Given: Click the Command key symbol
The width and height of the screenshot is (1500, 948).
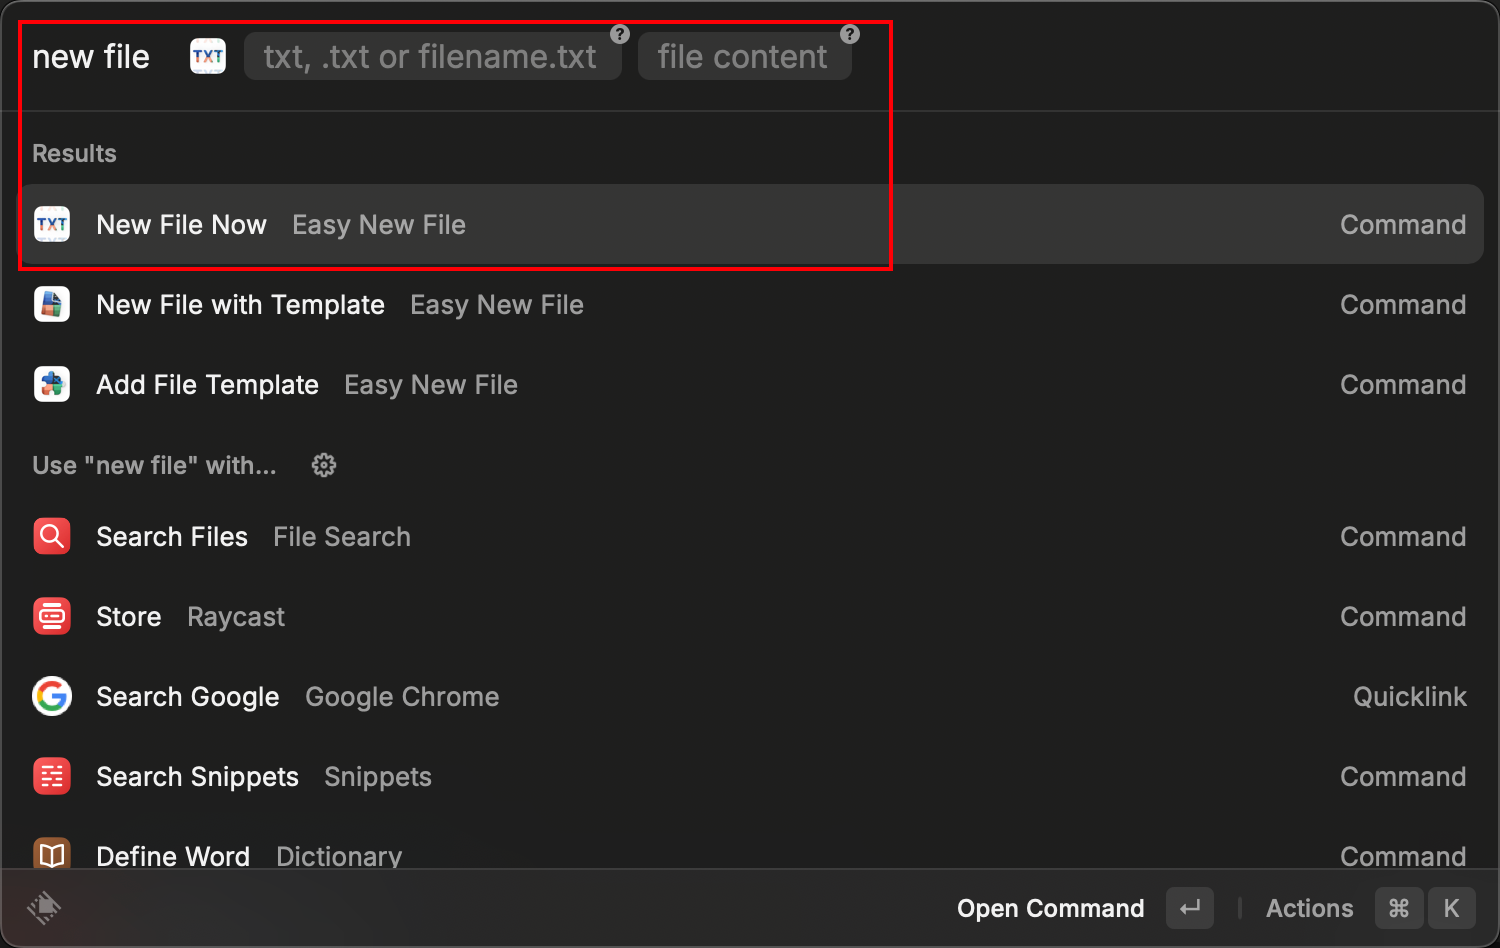Looking at the screenshot, I should coord(1399,908).
